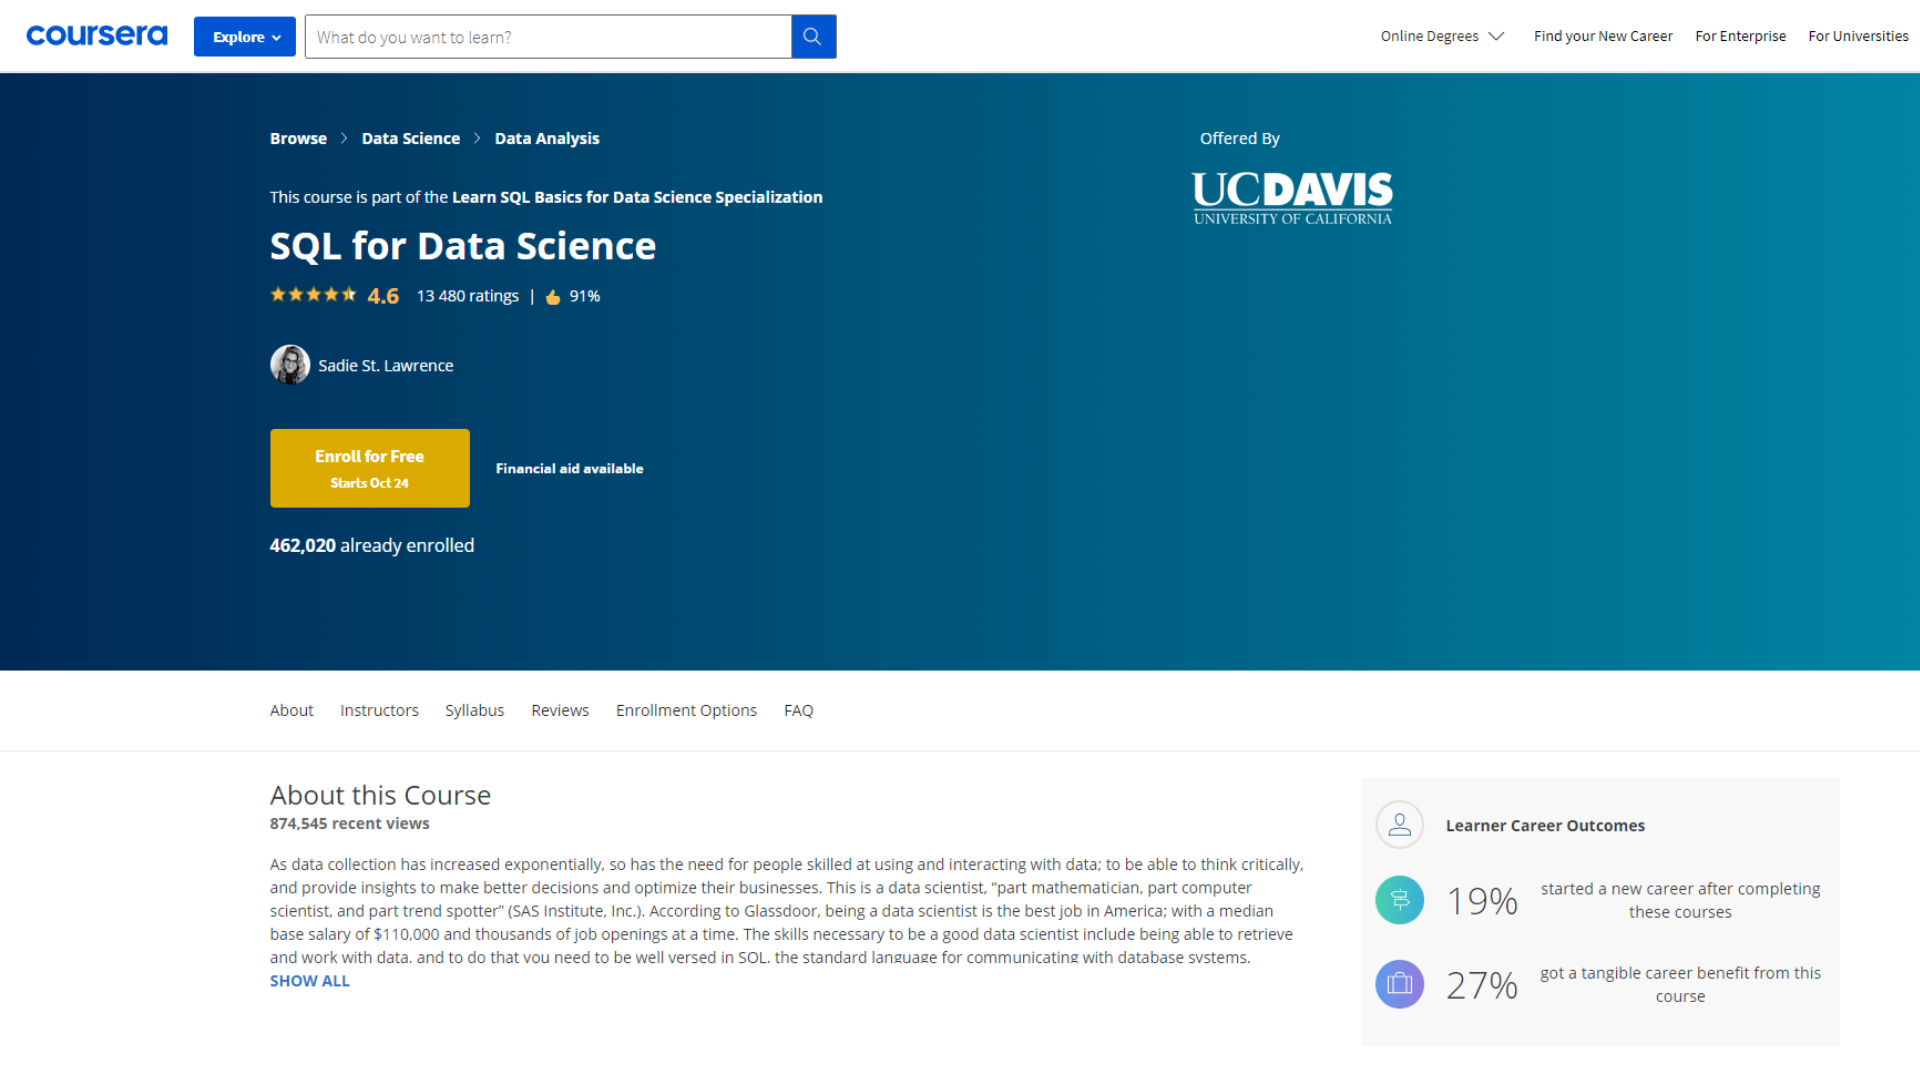Focus the 'What do you want to learn?' search box
Viewport: 1920px width, 1080px height.
[548, 37]
